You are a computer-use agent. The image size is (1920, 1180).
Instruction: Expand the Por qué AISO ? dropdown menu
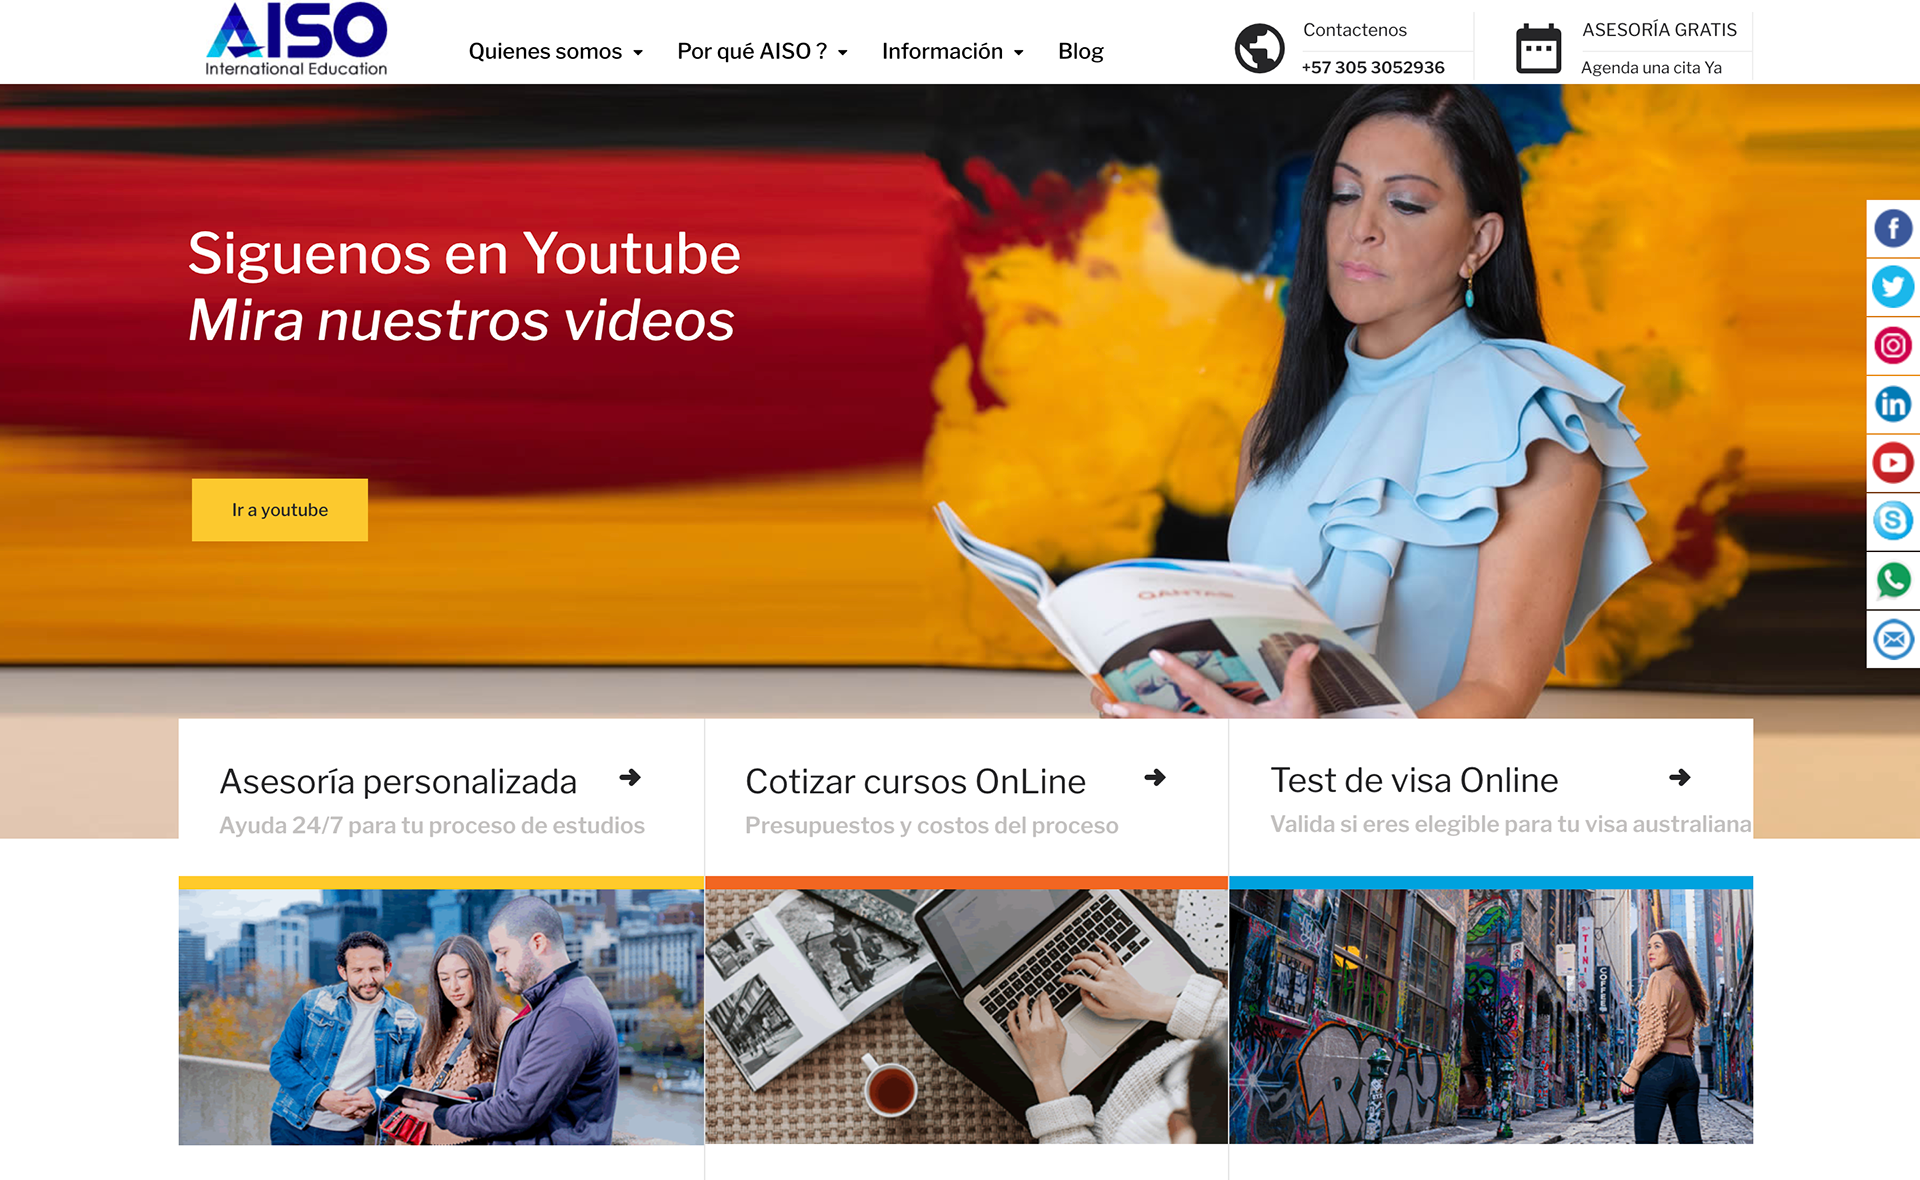762,51
